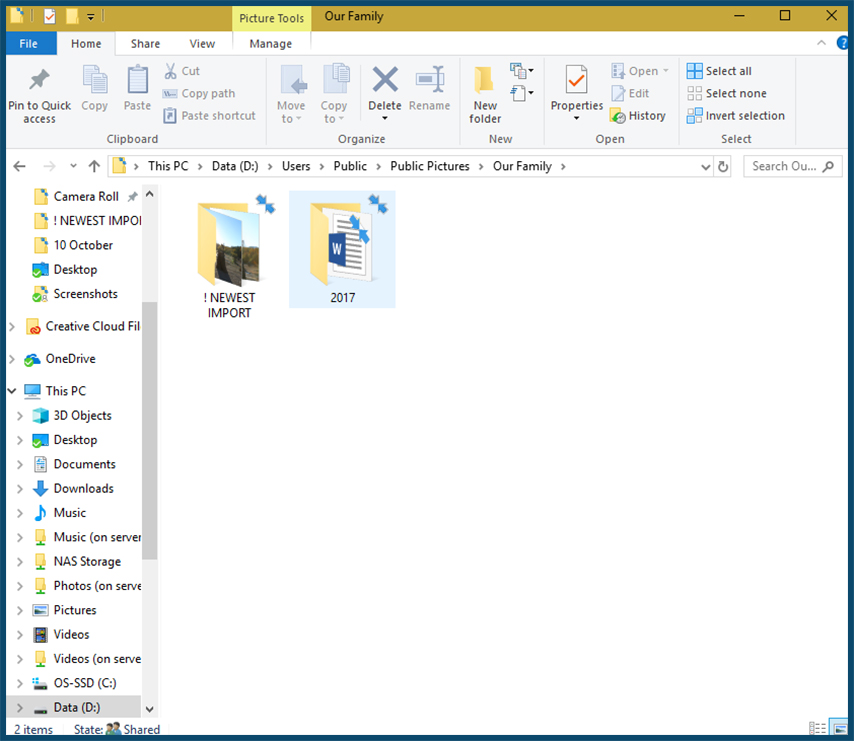Click the Picture Tools contextual tab
Image resolution: width=854 pixels, height=741 pixels.
pos(271,19)
